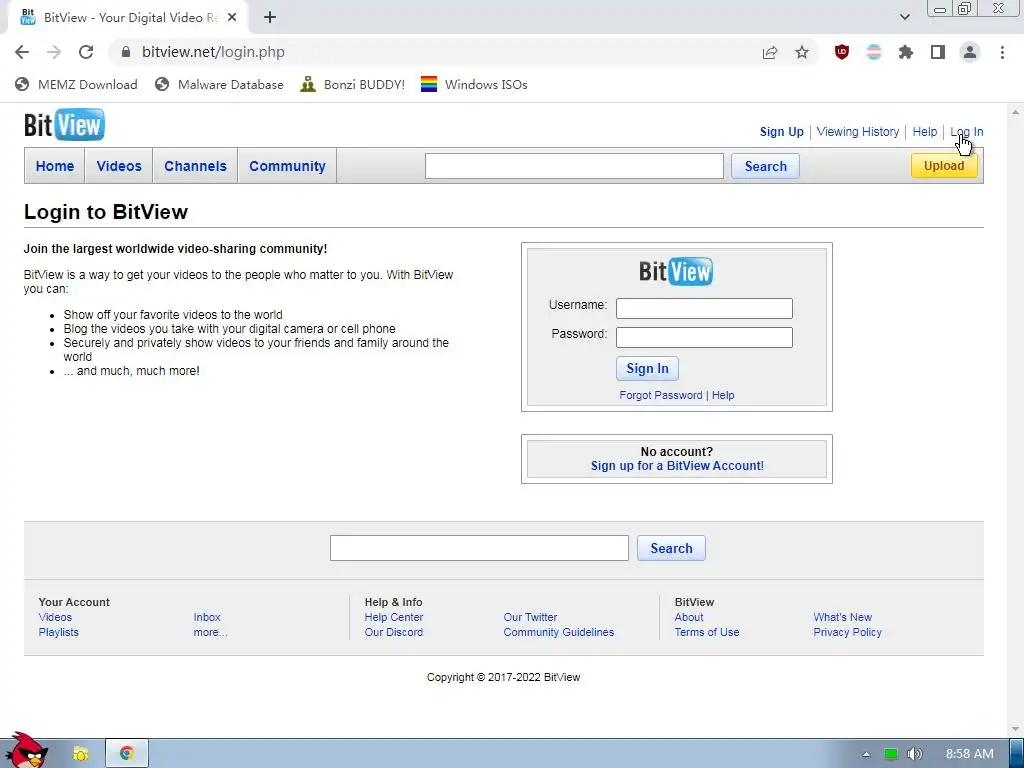Bookmark this page with the star icon
This screenshot has width=1024, height=768.
coord(802,52)
